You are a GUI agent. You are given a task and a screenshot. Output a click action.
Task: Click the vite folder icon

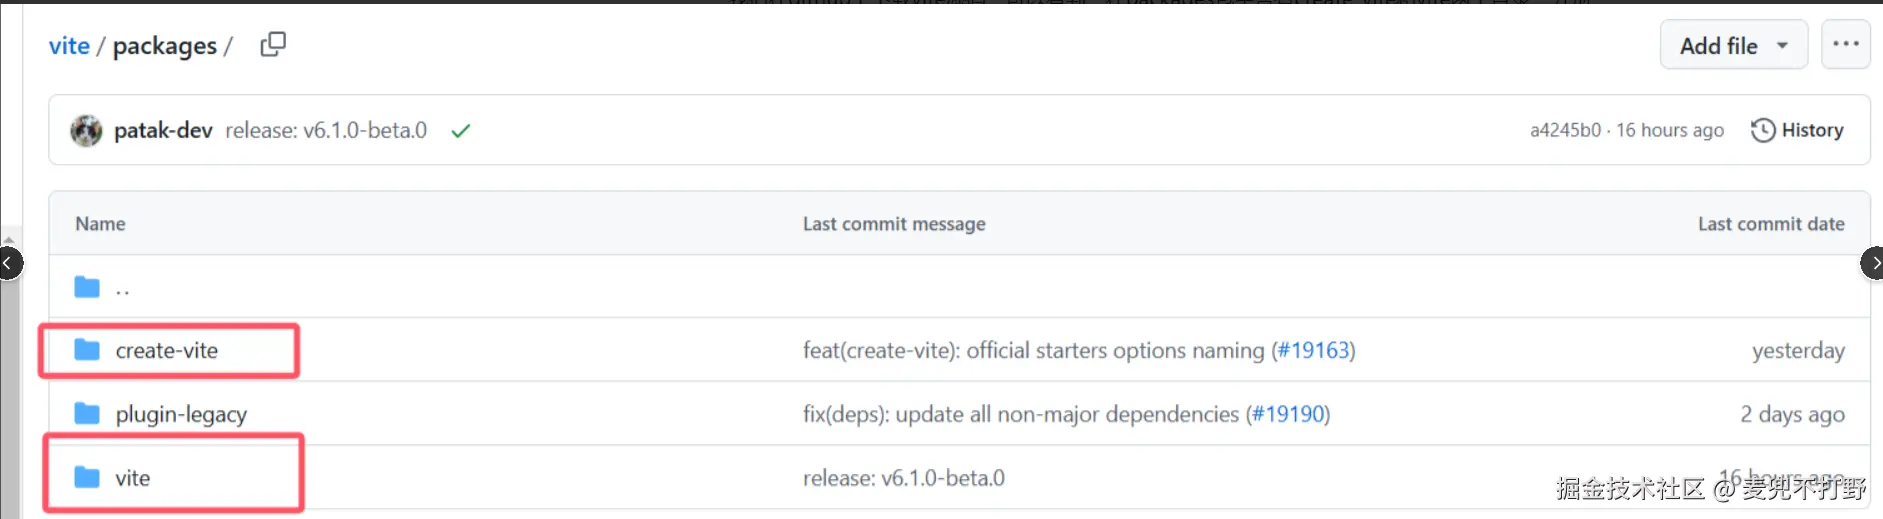click(88, 478)
